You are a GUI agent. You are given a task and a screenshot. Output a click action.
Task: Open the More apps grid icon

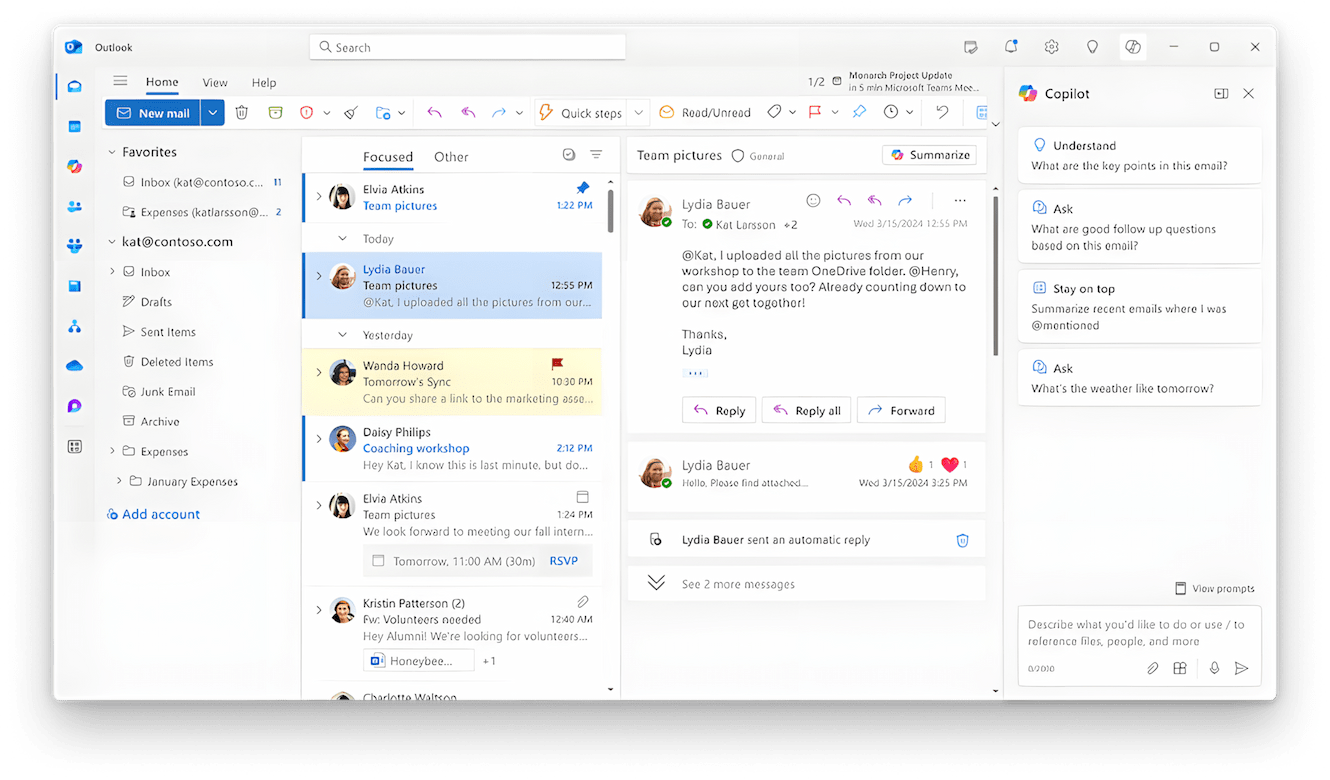coord(74,446)
